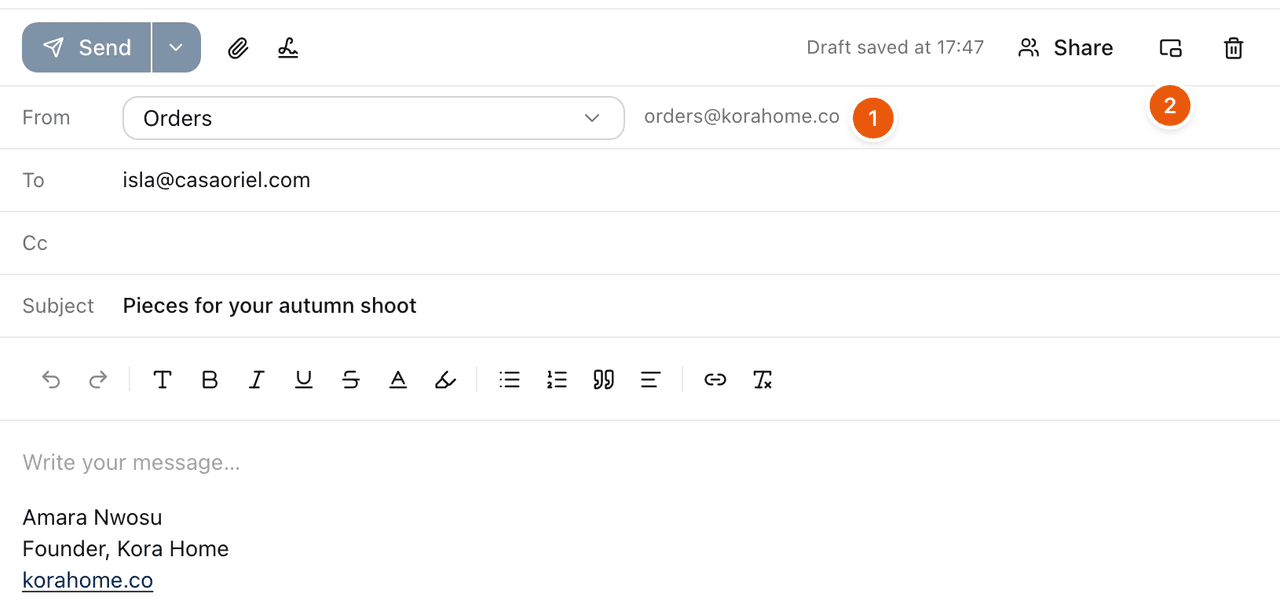Click the Amara Nwosu signature line
Image resolution: width=1280 pixels, height=613 pixels.
92,518
